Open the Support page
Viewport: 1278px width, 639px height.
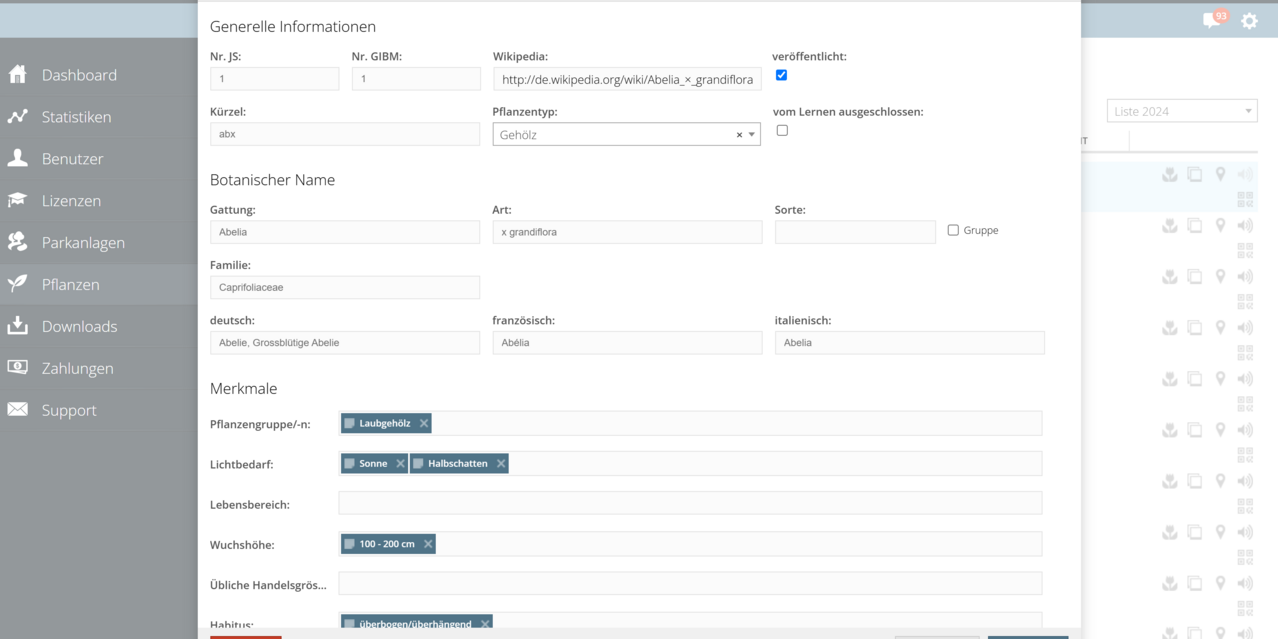pyautogui.click(x=99, y=410)
